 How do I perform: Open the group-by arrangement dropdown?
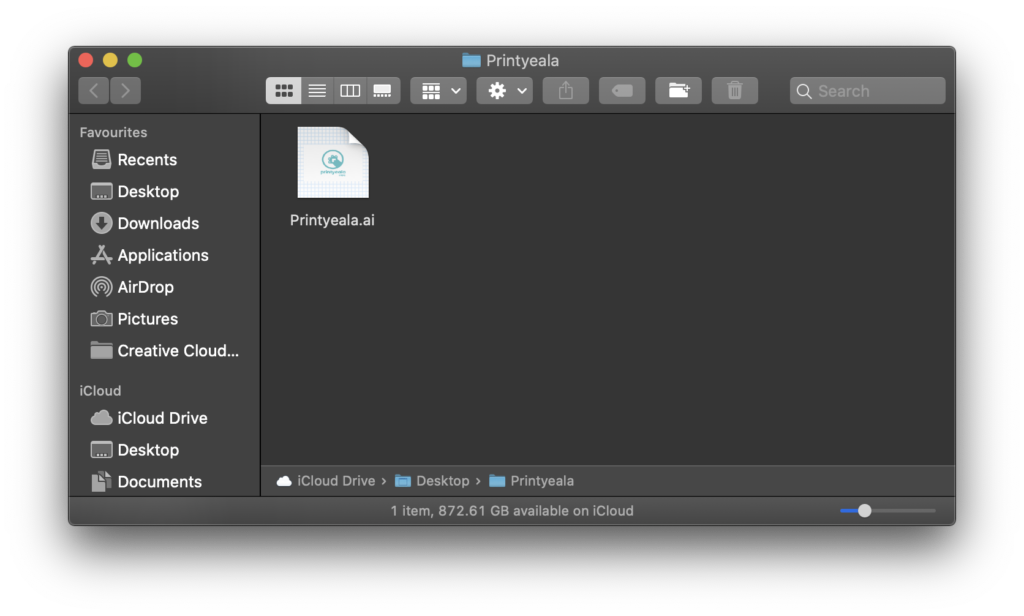coord(438,91)
